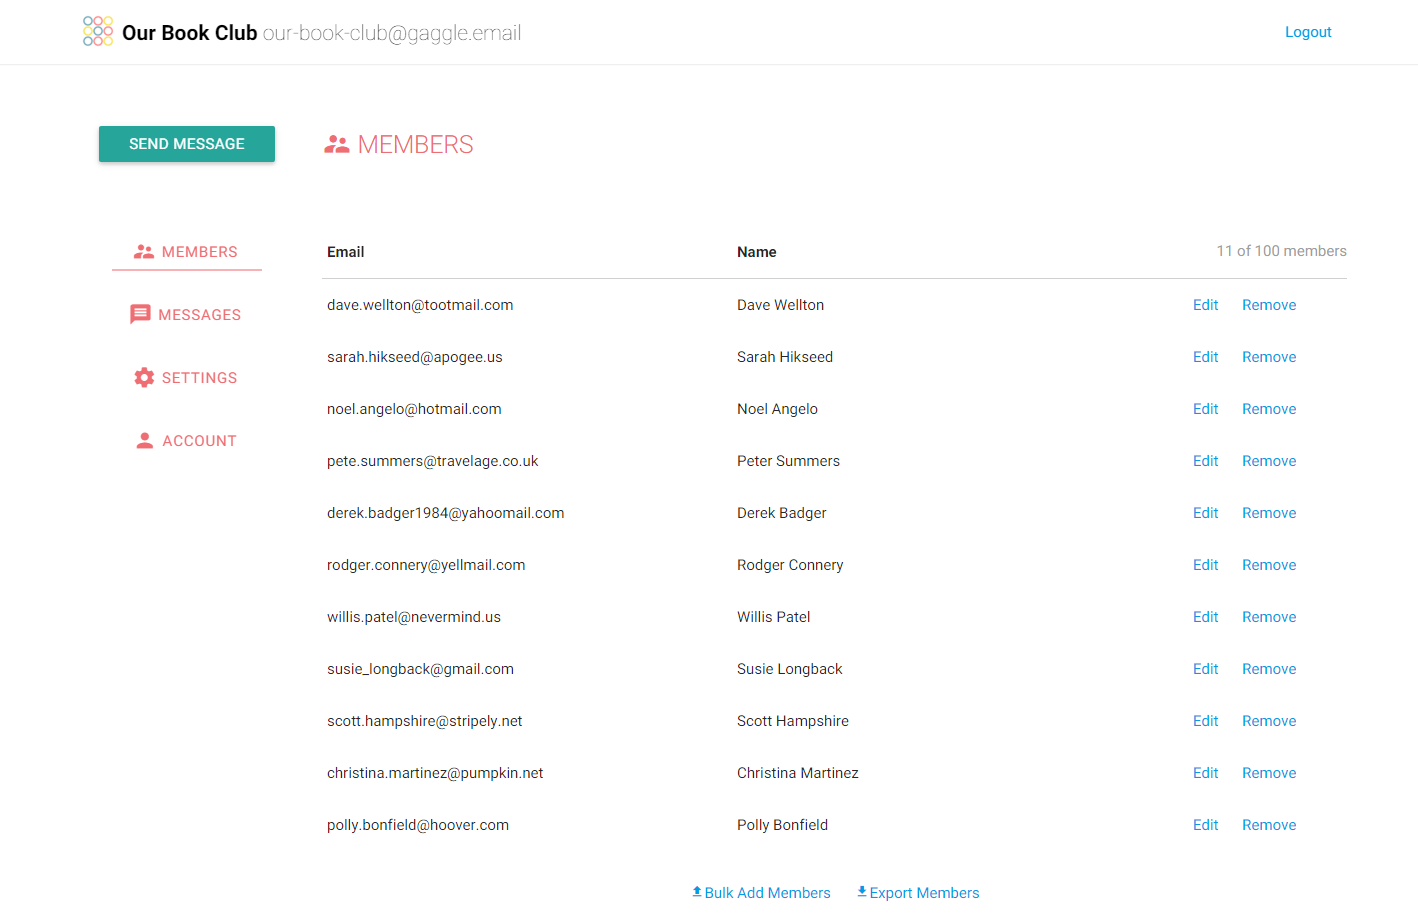Image resolution: width=1418 pixels, height=921 pixels.
Task: Edit Peter Summers' member record
Action: [1205, 461]
